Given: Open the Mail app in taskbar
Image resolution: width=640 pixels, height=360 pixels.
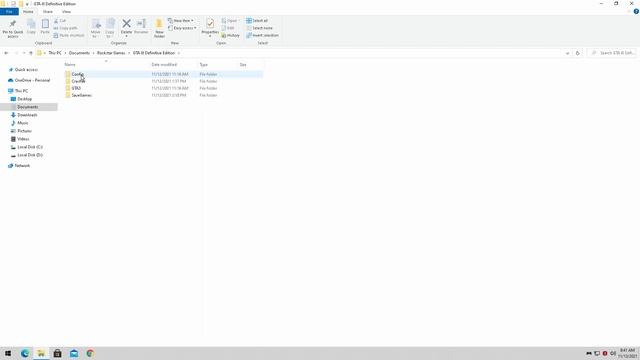Looking at the screenshot, I should 74,353.
